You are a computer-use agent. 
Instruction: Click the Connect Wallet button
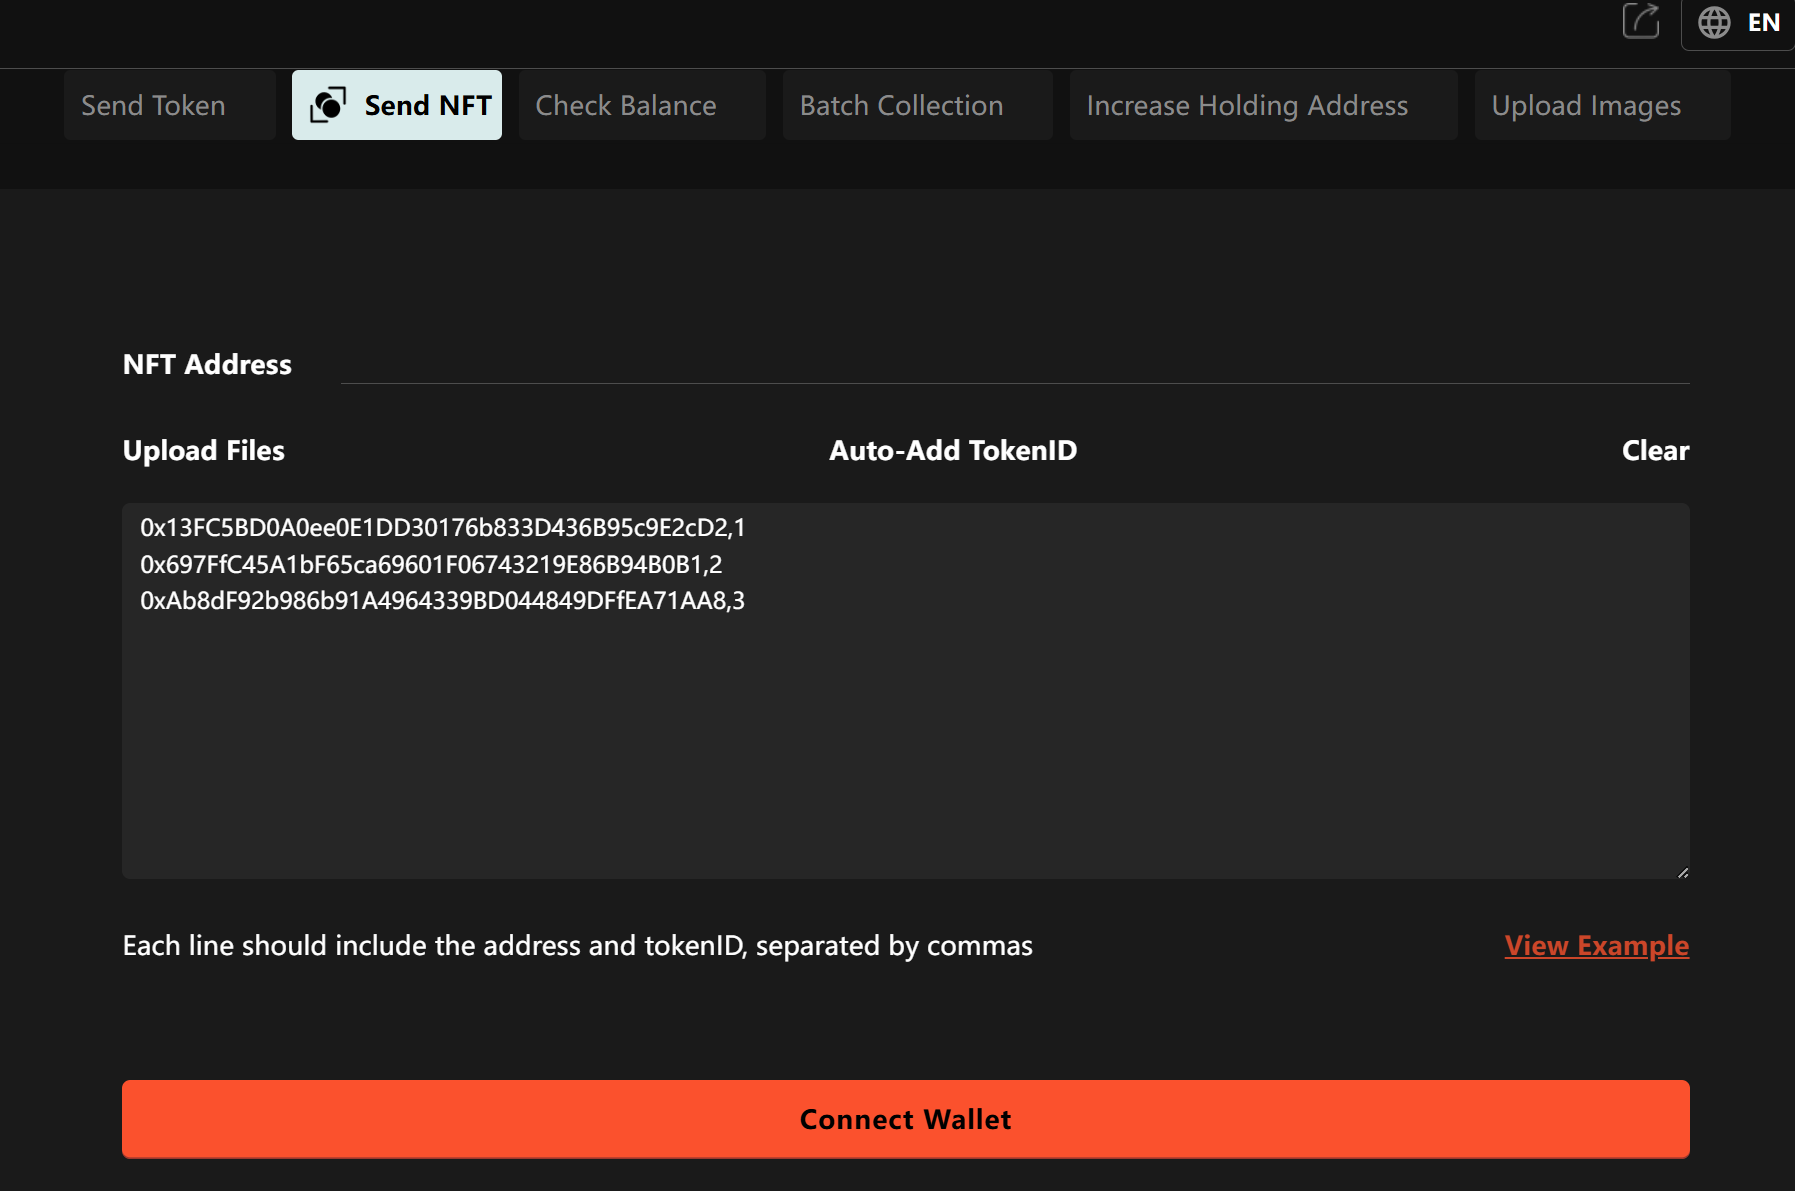[x=904, y=1119]
